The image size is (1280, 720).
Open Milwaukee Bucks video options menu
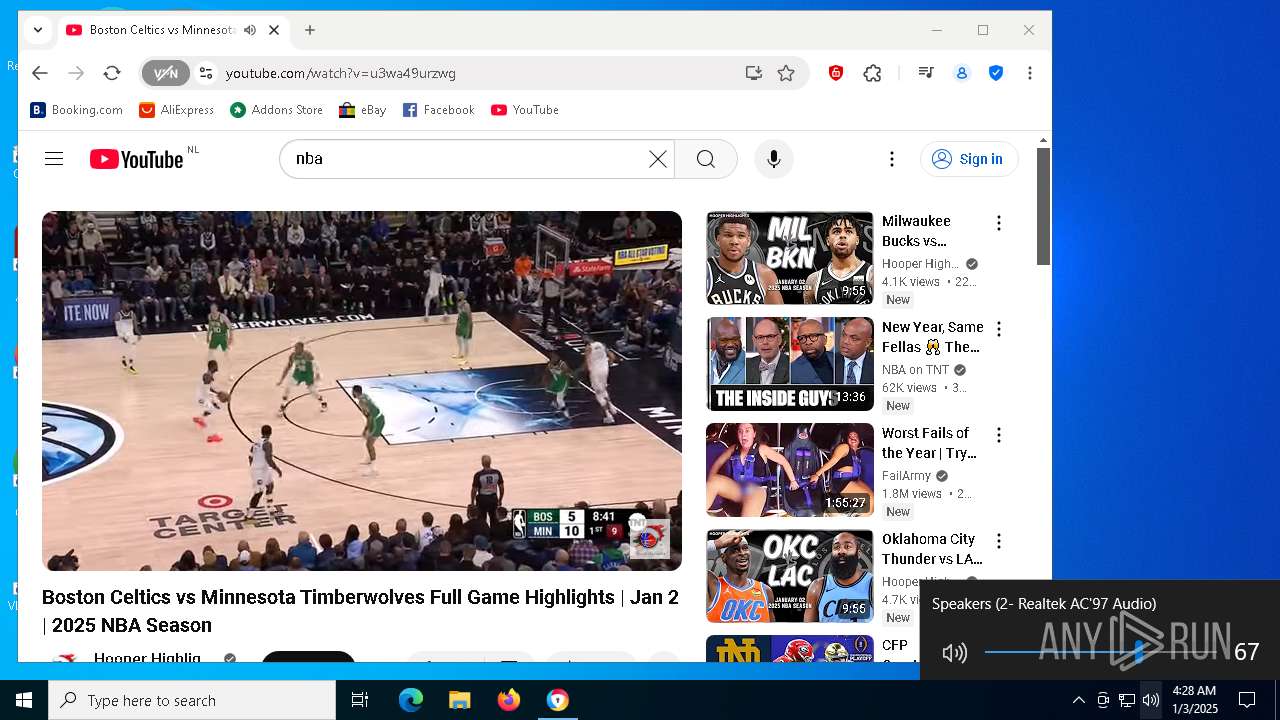click(x=998, y=223)
